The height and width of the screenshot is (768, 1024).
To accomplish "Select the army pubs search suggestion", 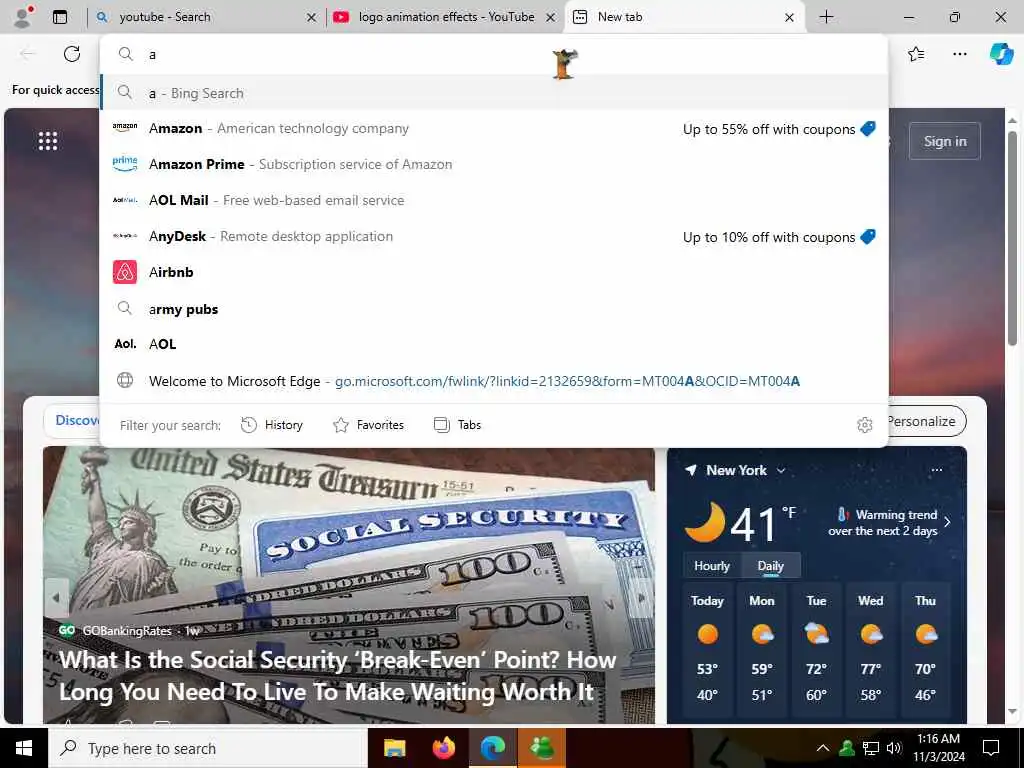I will (494, 309).
